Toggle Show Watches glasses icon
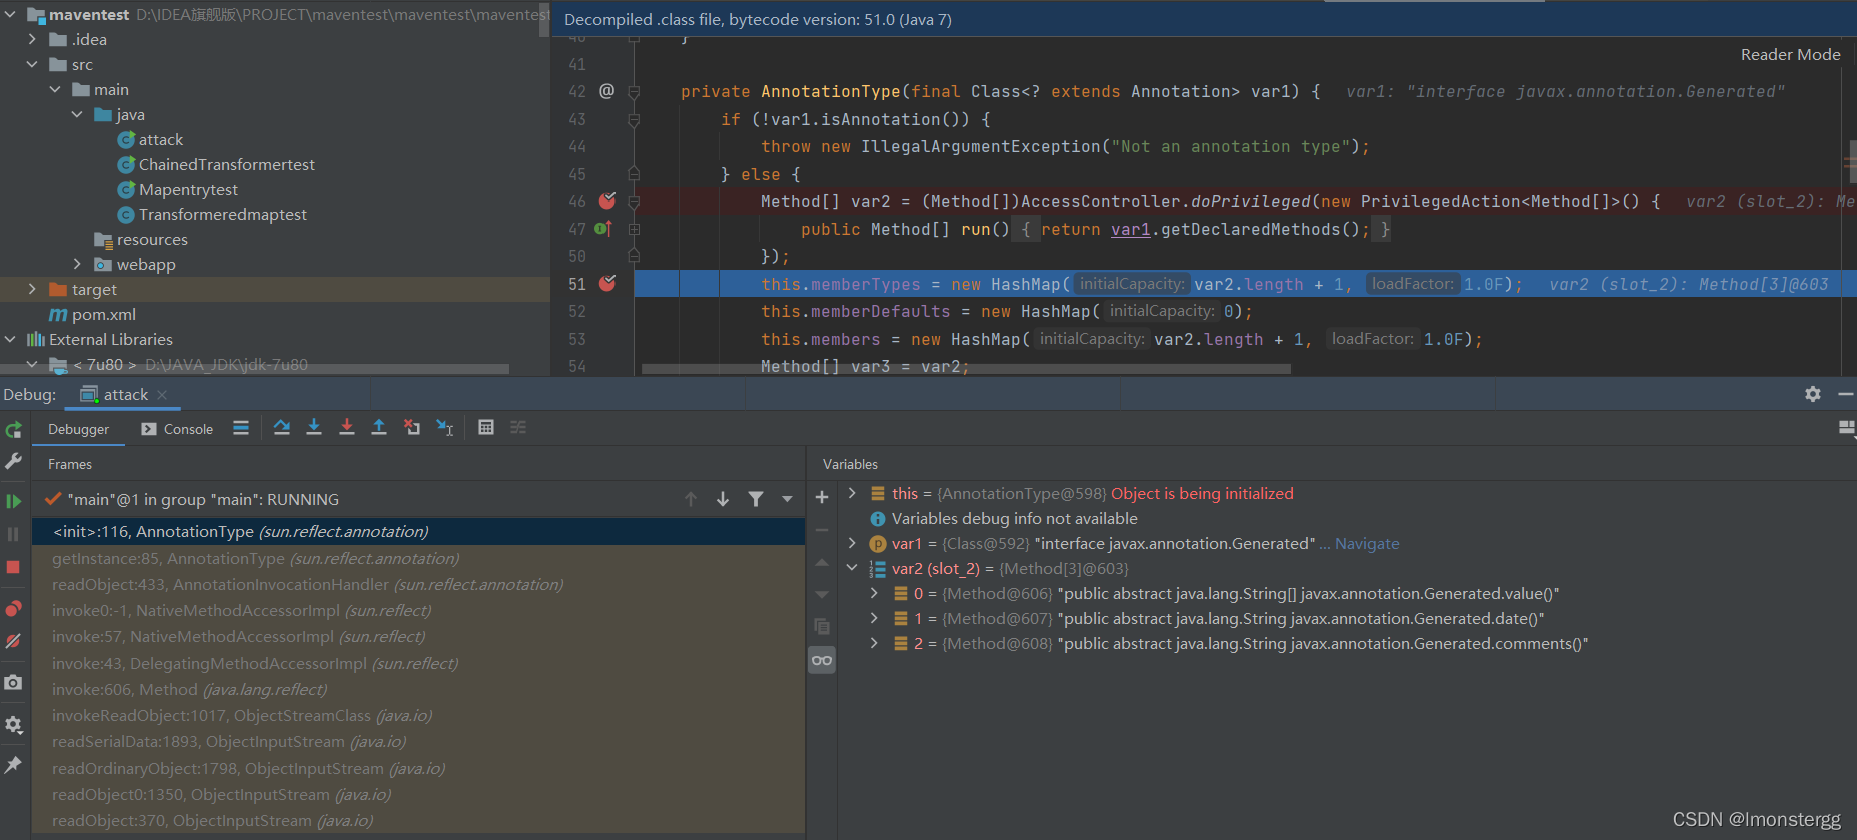 tap(822, 660)
